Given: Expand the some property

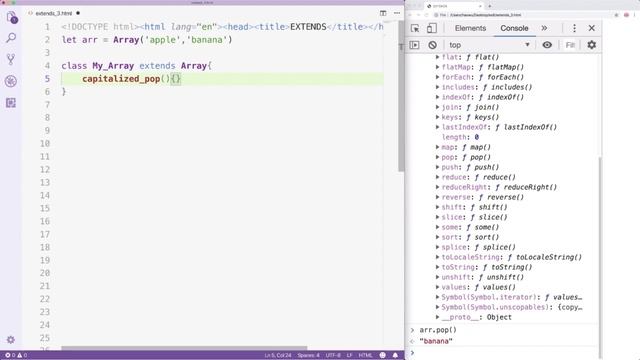Looking at the screenshot, I should click(438, 227).
